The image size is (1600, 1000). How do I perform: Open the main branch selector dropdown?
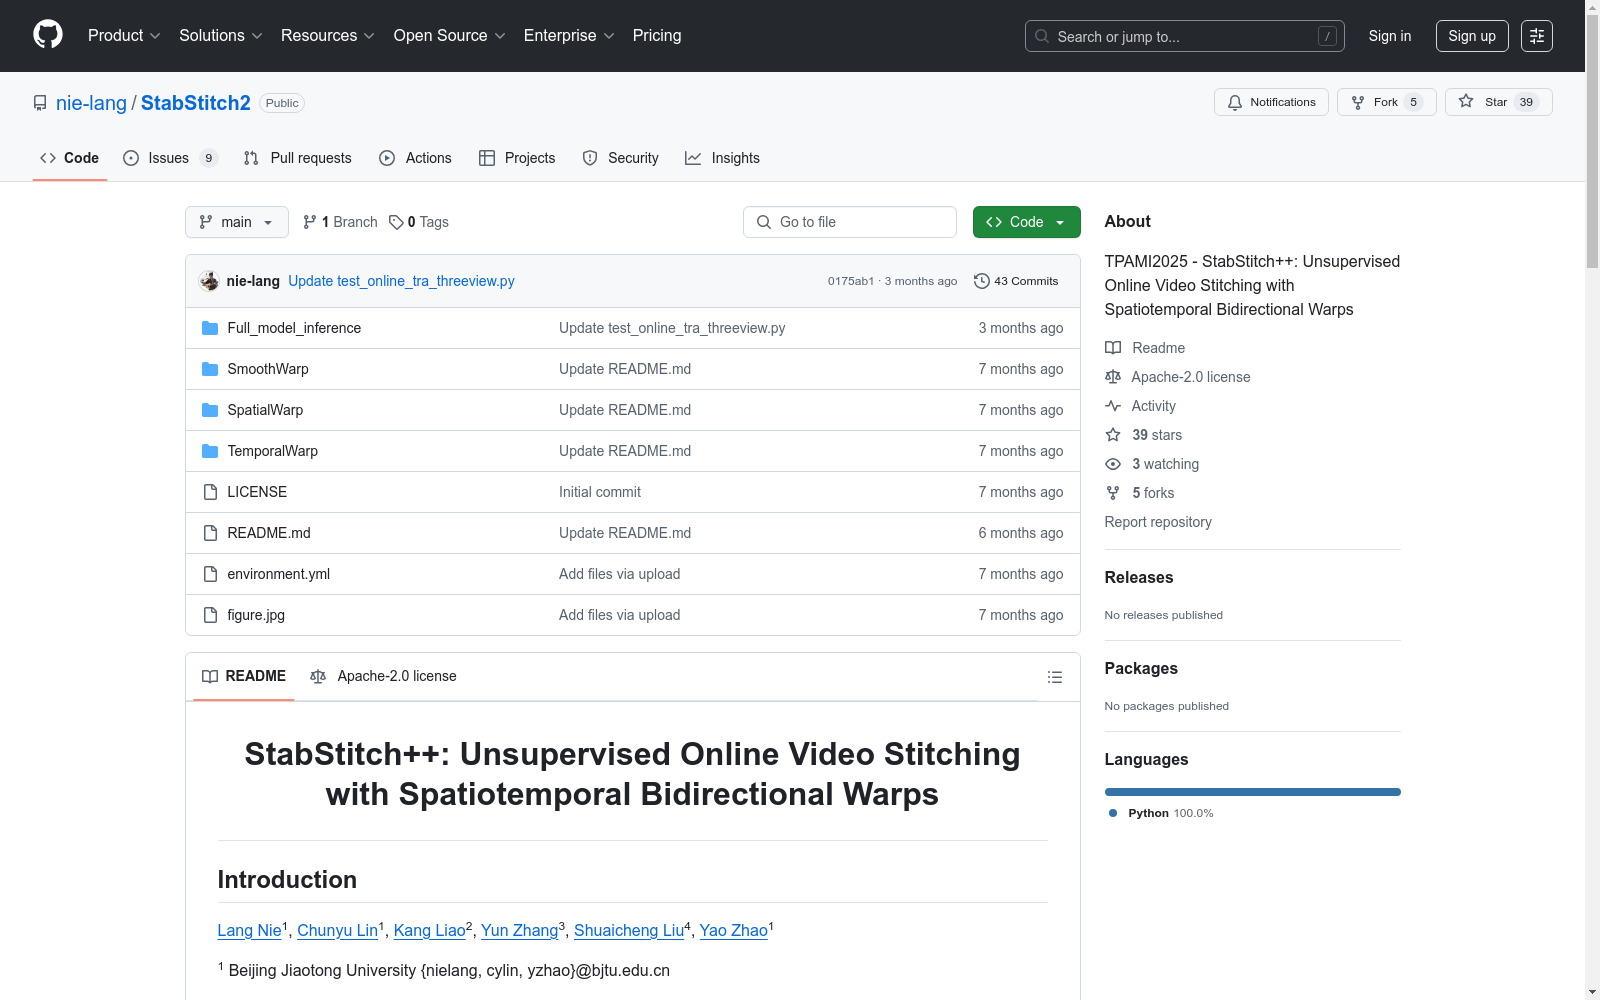(x=237, y=222)
